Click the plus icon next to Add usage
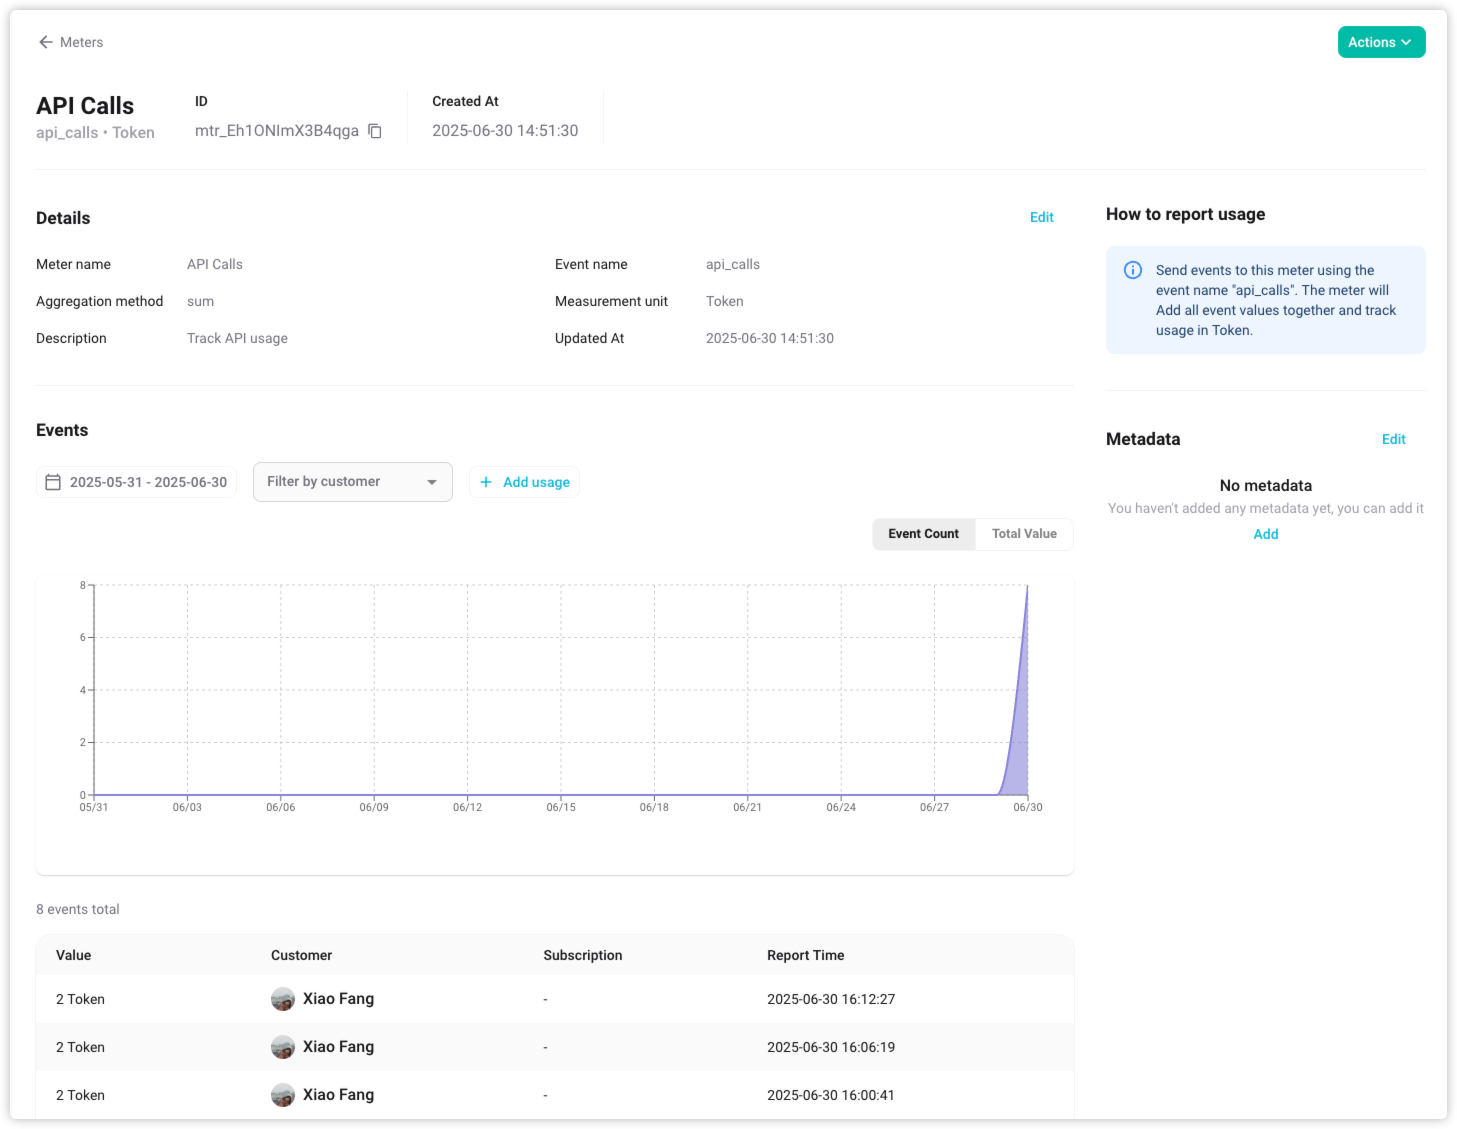The width and height of the screenshot is (1457, 1129). (x=486, y=482)
